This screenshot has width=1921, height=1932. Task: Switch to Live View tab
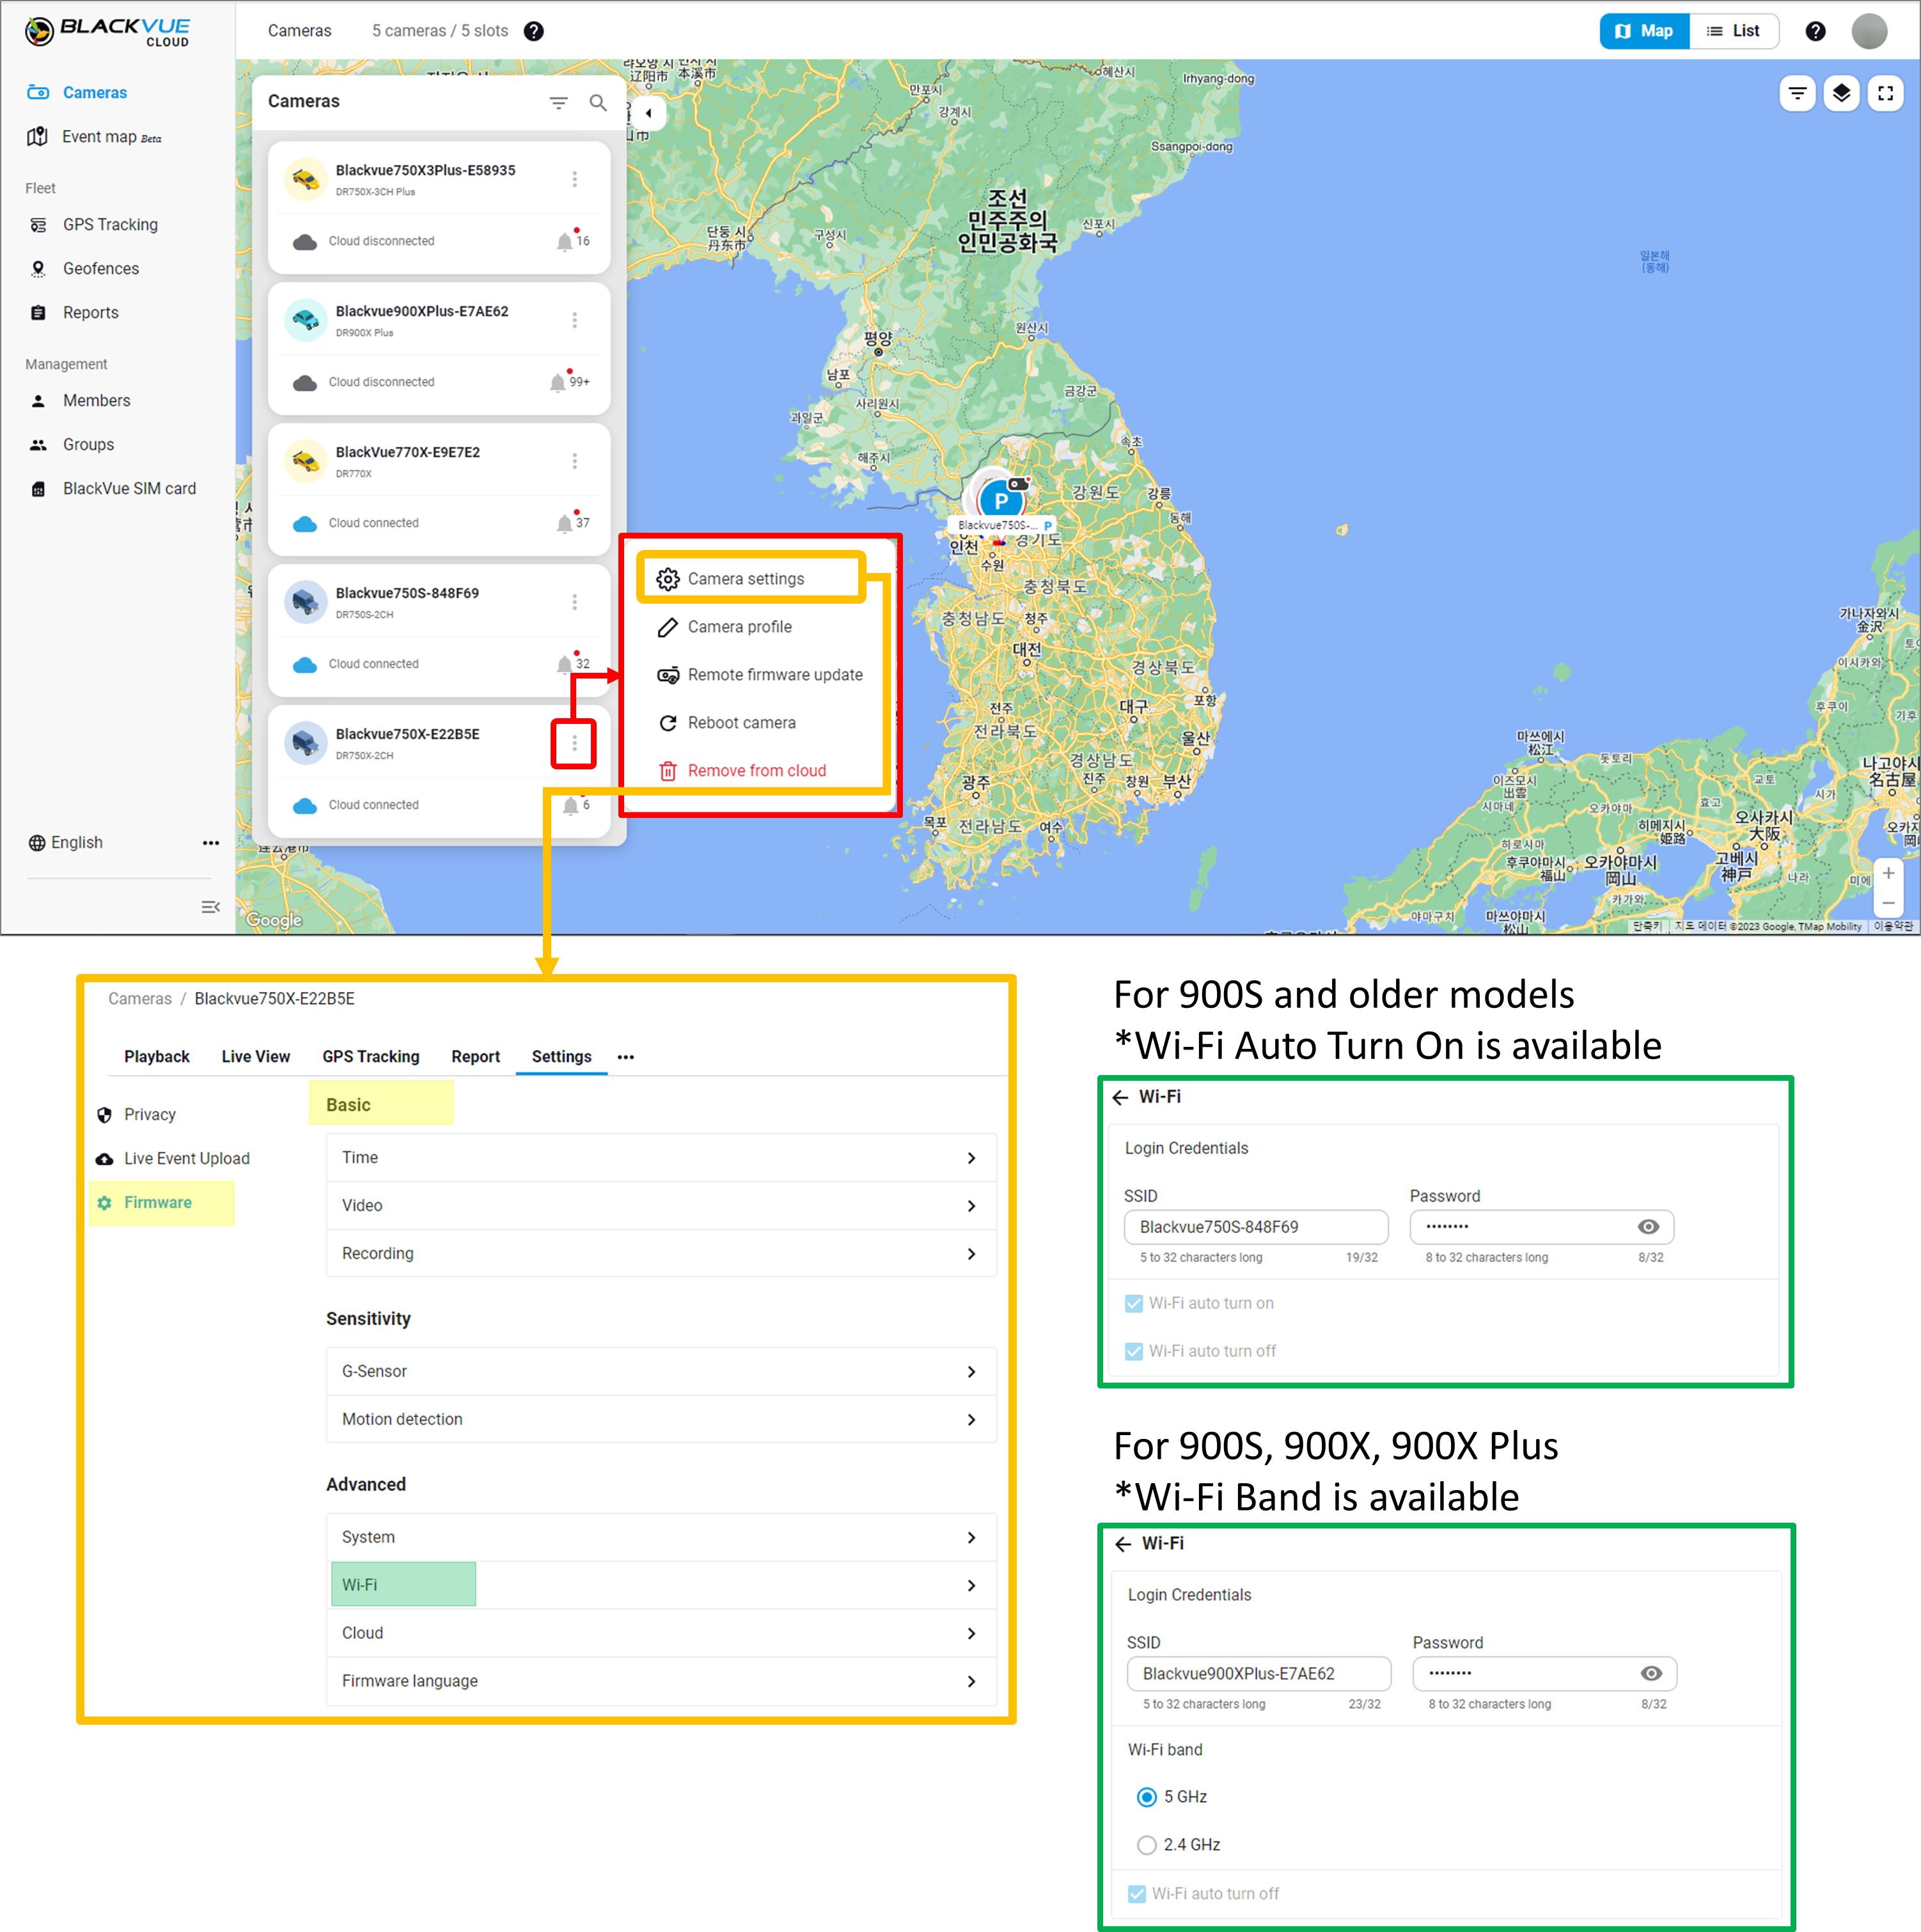256,1057
